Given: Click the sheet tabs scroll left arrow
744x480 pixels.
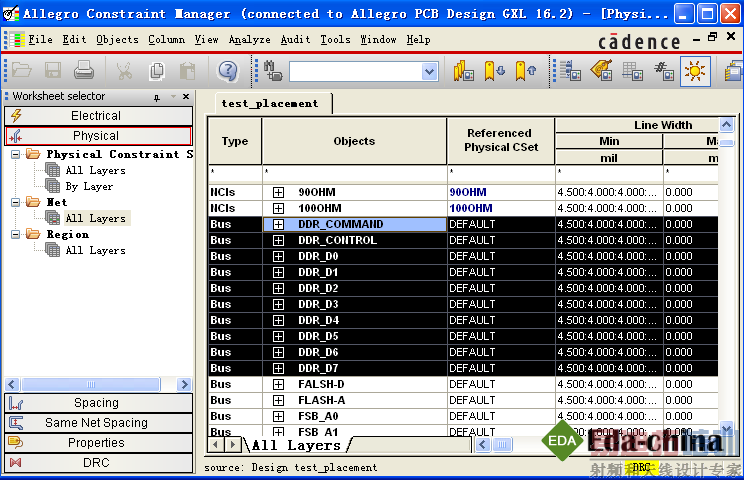Looking at the screenshot, I should (x=216, y=445).
